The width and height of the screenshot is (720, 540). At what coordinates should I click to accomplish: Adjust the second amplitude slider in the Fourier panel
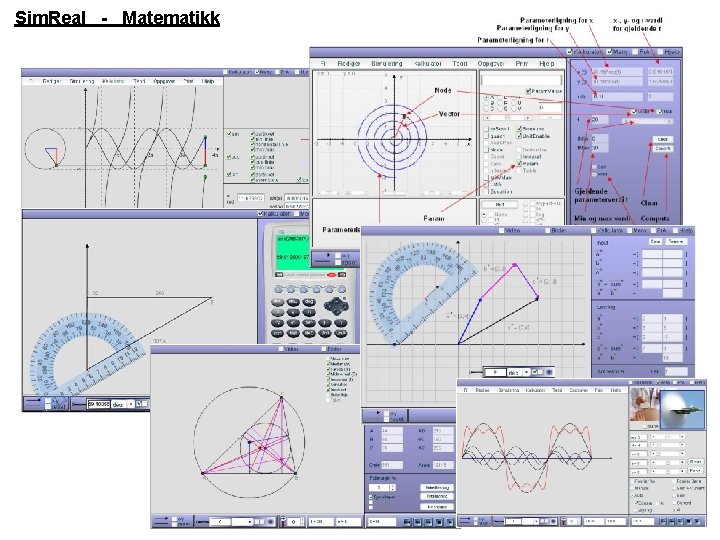668,445
